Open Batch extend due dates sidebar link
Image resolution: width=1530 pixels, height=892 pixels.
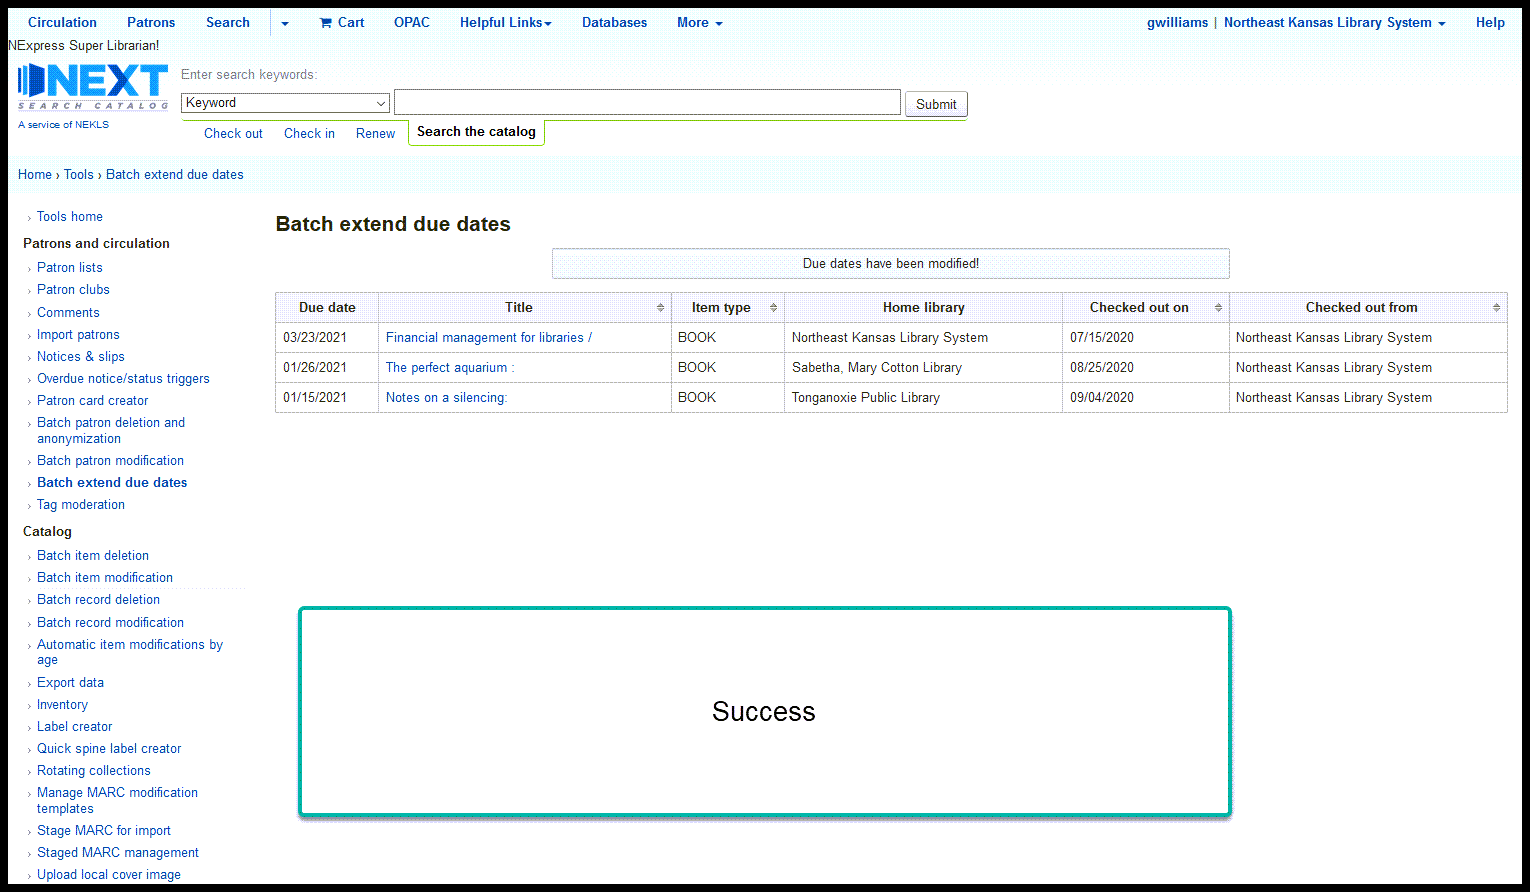click(112, 482)
